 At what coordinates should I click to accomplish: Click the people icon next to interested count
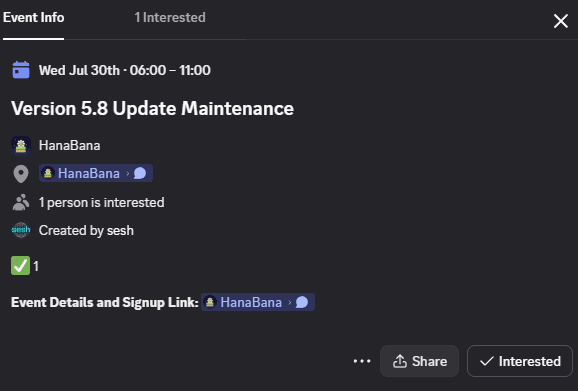[x=21, y=202]
